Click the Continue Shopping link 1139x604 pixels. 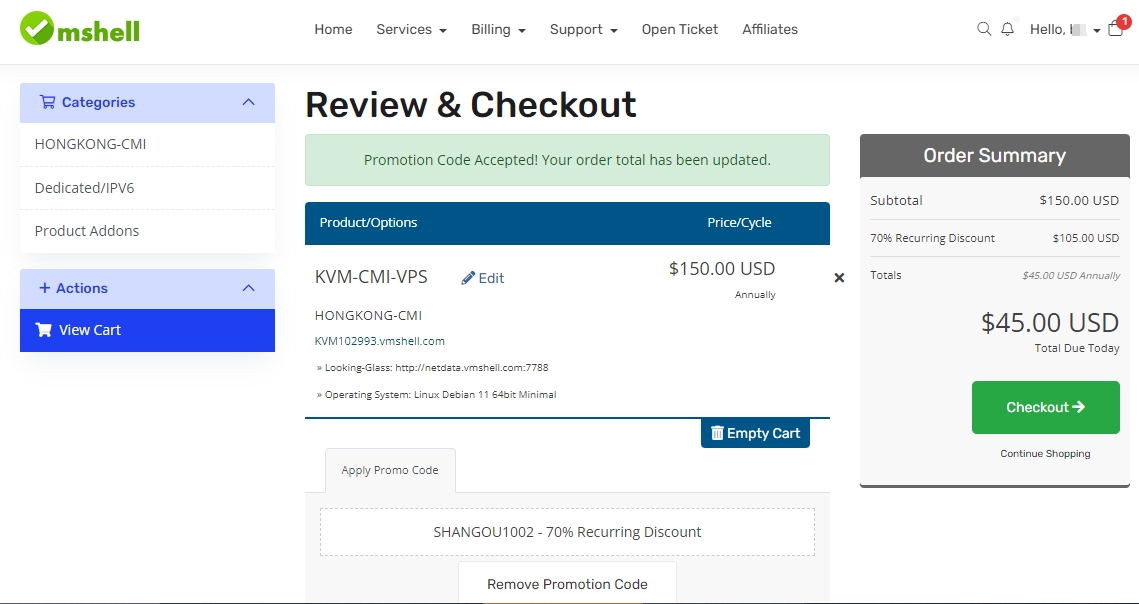[1045, 454]
